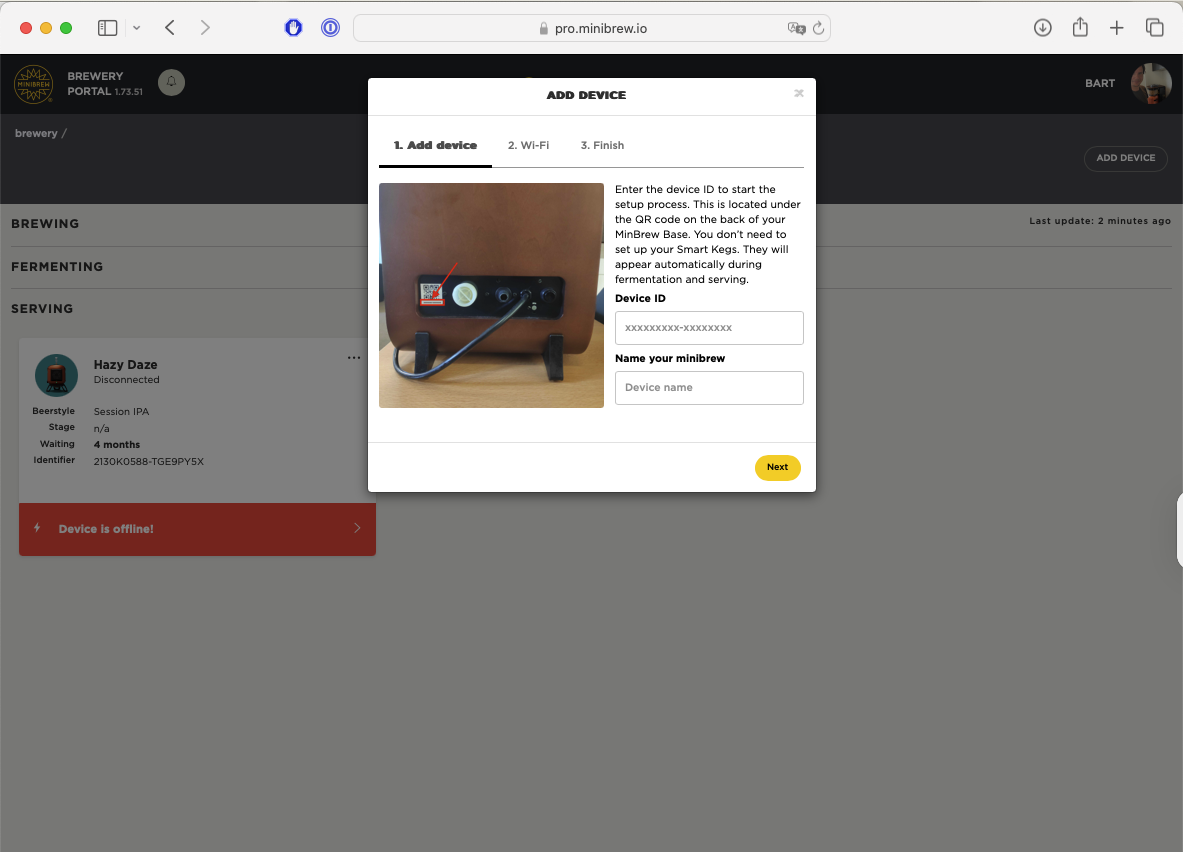Click the ADD DEVICE button in header
Viewport: 1183px width, 852px height.
(x=1126, y=158)
